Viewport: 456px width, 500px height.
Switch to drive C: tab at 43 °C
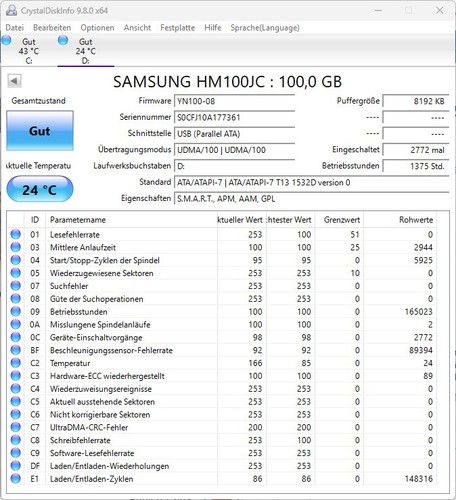point(28,51)
